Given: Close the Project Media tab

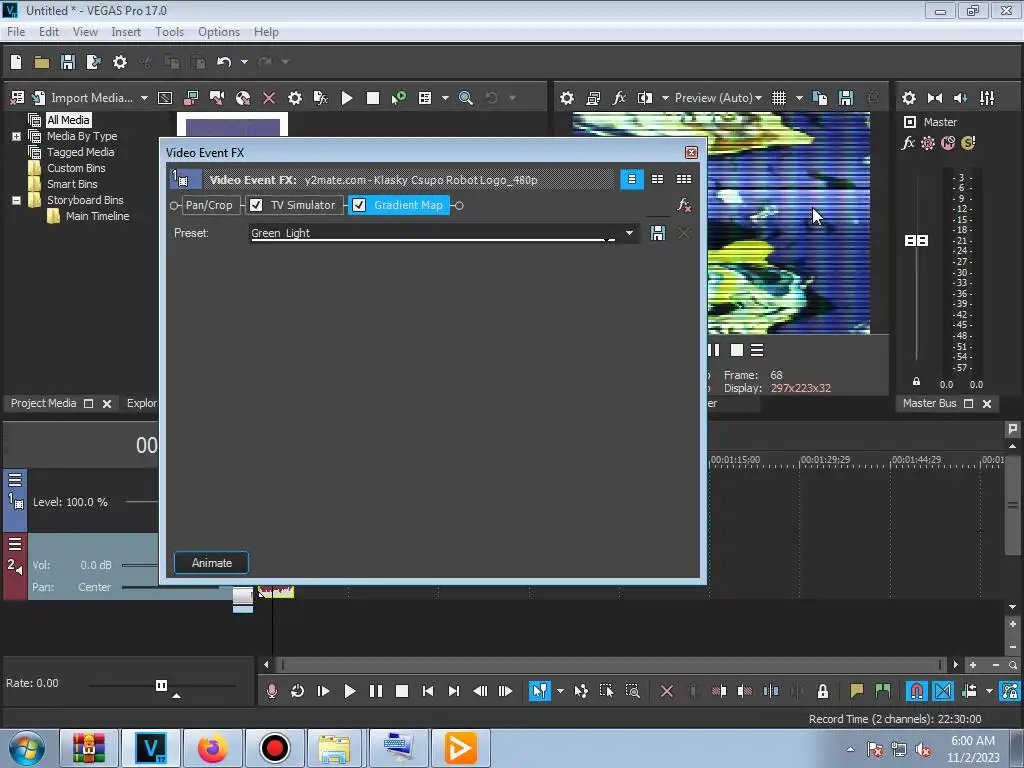Looking at the screenshot, I should click(x=107, y=404).
